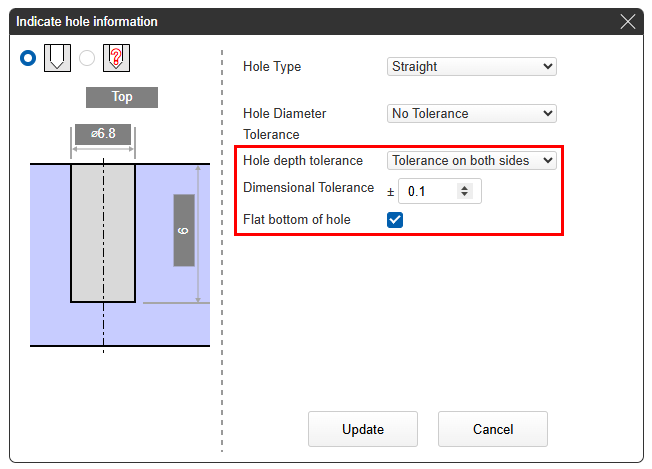The image size is (652, 469).
Task: Open the Hole Type dropdown
Action: tap(471, 67)
